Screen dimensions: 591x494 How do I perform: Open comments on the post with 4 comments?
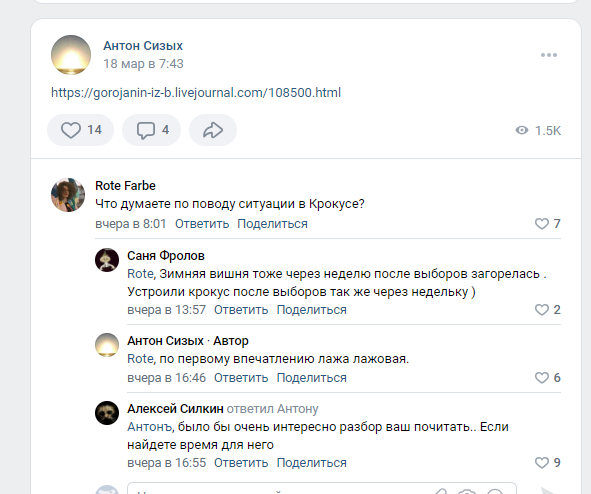[152, 130]
